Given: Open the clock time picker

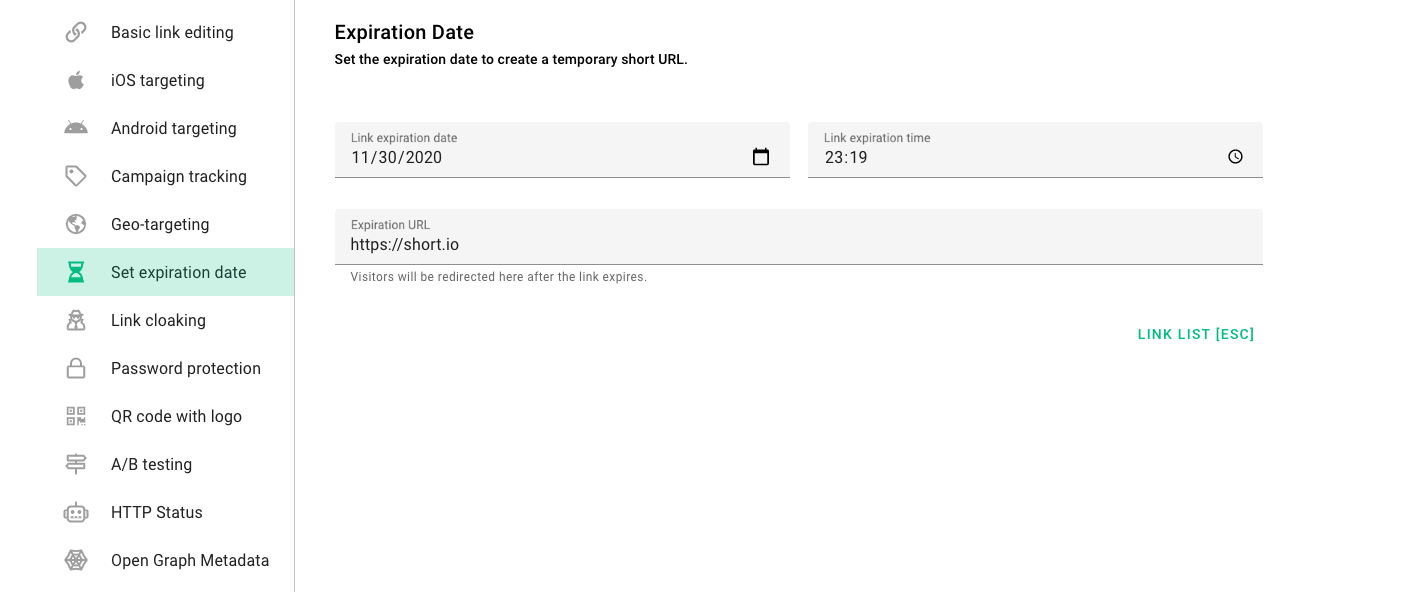Looking at the screenshot, I should [x=1235, y=157].
